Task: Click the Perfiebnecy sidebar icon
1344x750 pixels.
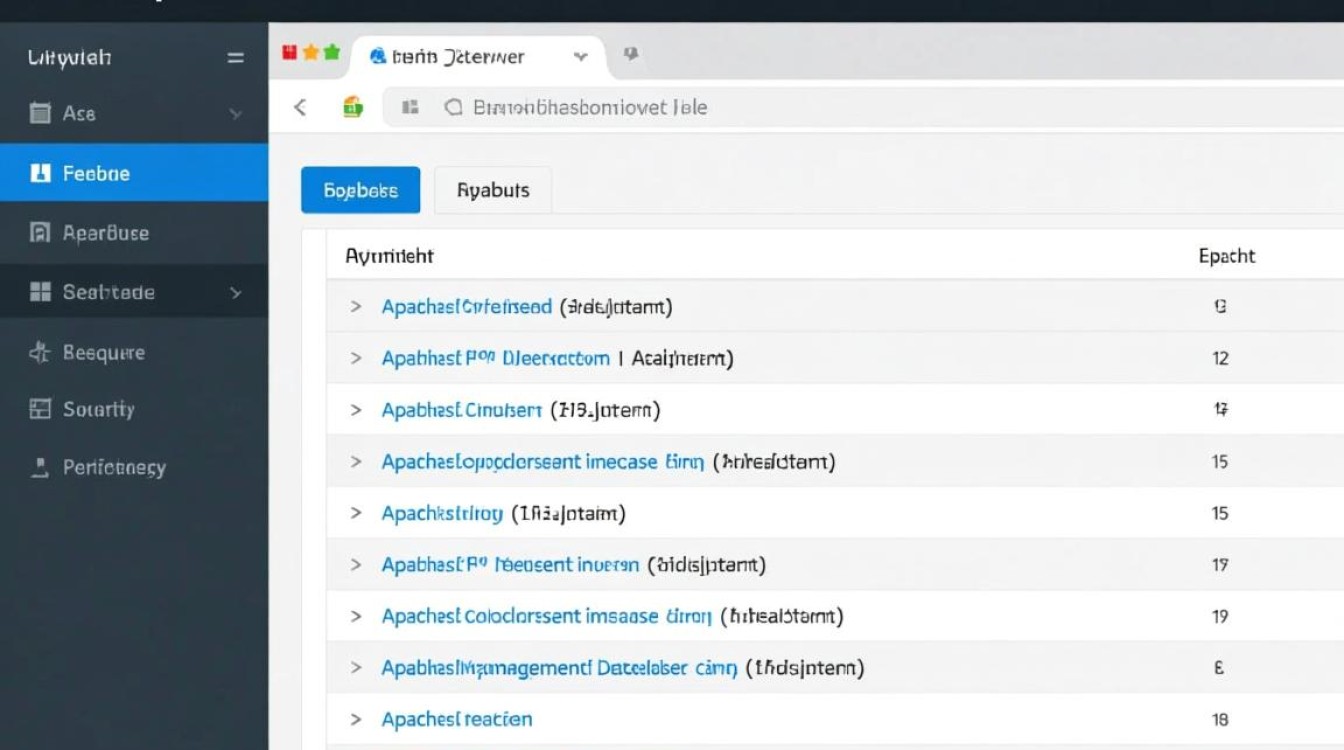Action: pos(40,466)
